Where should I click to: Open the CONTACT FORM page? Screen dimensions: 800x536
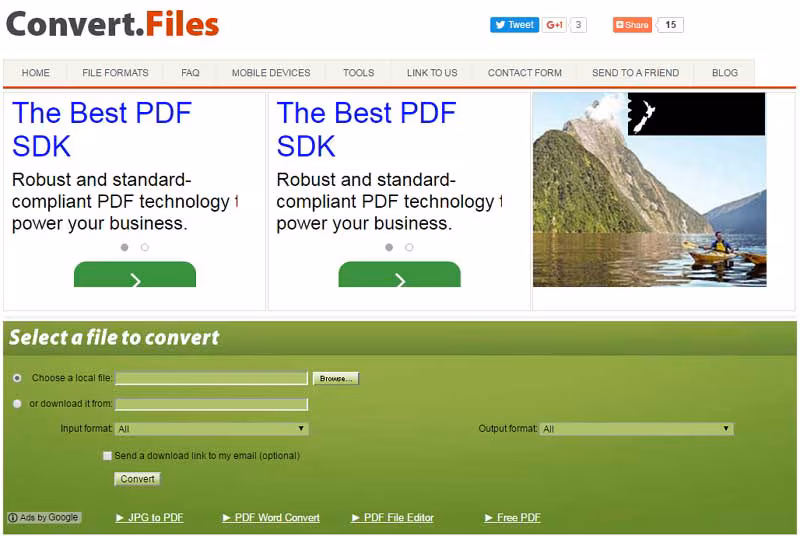click(x=524, y=73)
